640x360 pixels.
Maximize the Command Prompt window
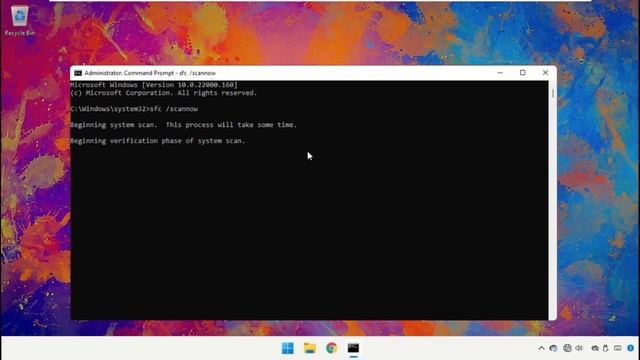tap(522, 73)
